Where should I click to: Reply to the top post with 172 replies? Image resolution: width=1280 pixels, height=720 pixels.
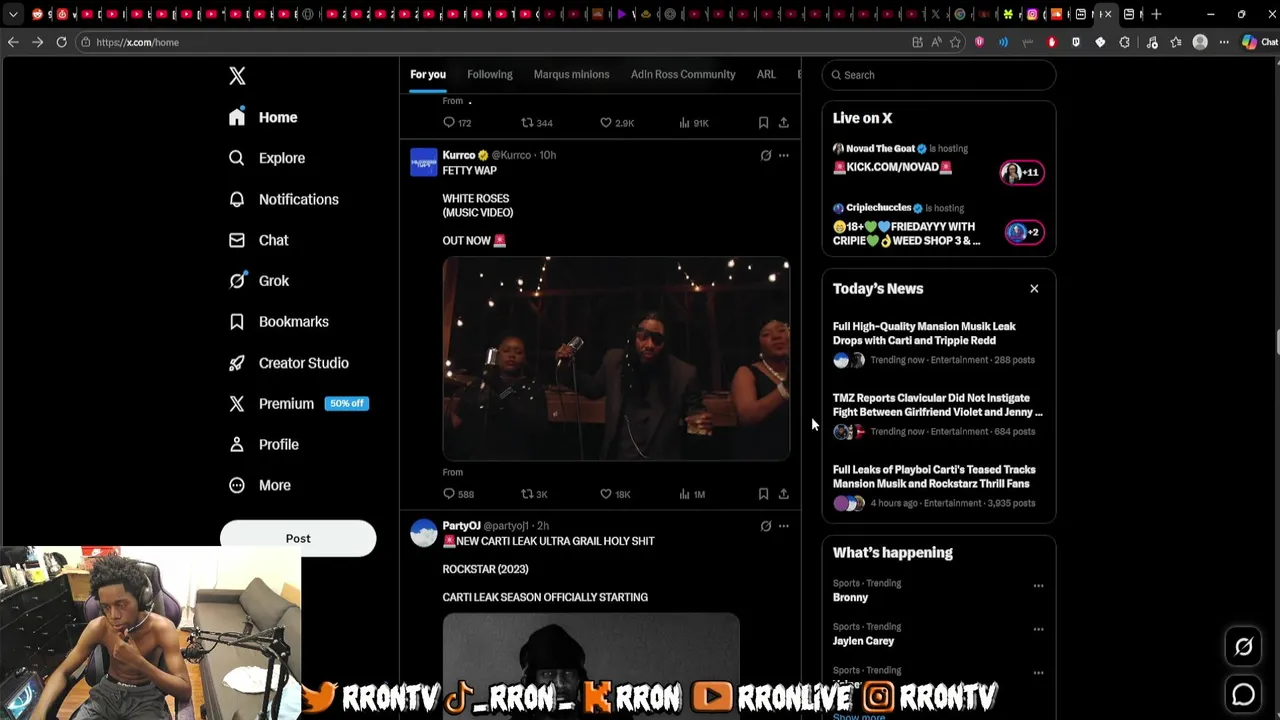click(457, 123)
